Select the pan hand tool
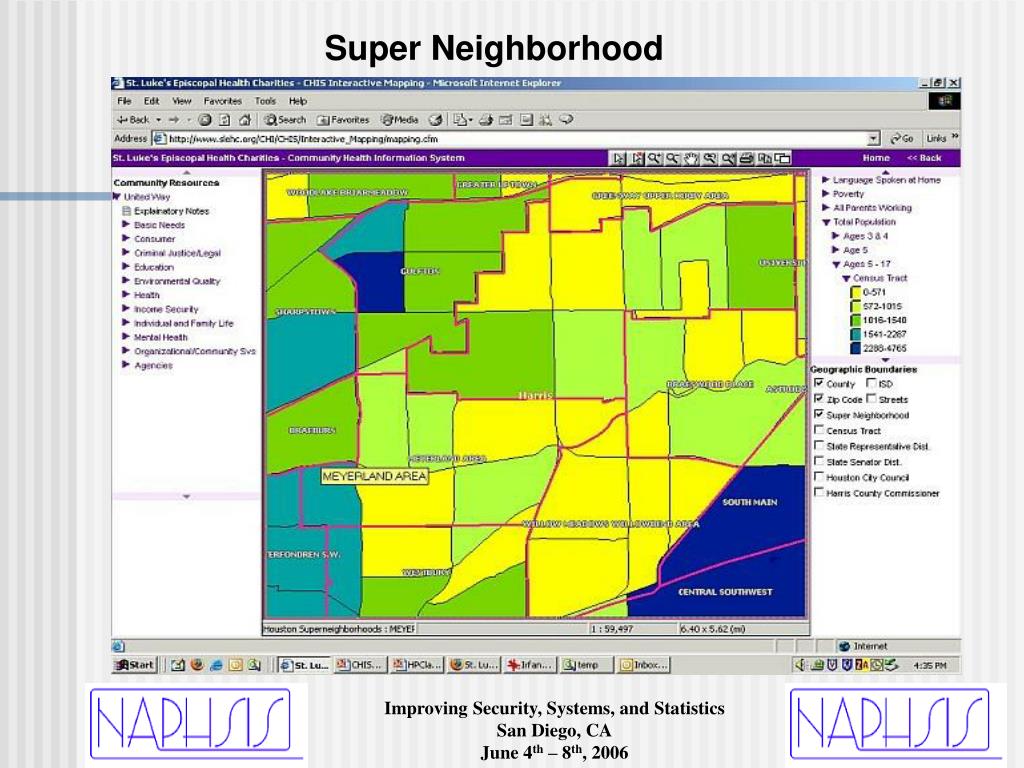The height and width of the screenshot is (768, 1024). 691,158
